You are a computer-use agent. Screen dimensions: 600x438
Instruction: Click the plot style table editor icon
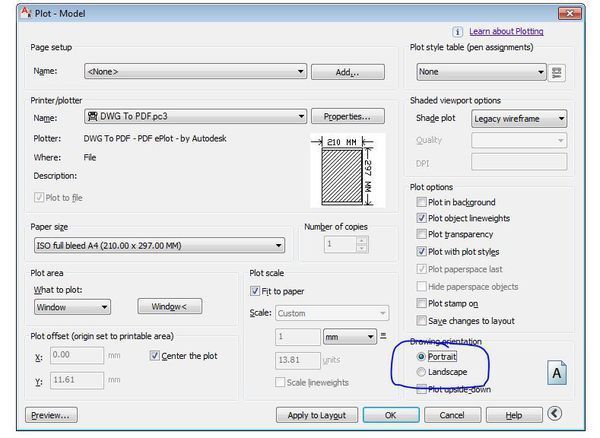[557, 72]
